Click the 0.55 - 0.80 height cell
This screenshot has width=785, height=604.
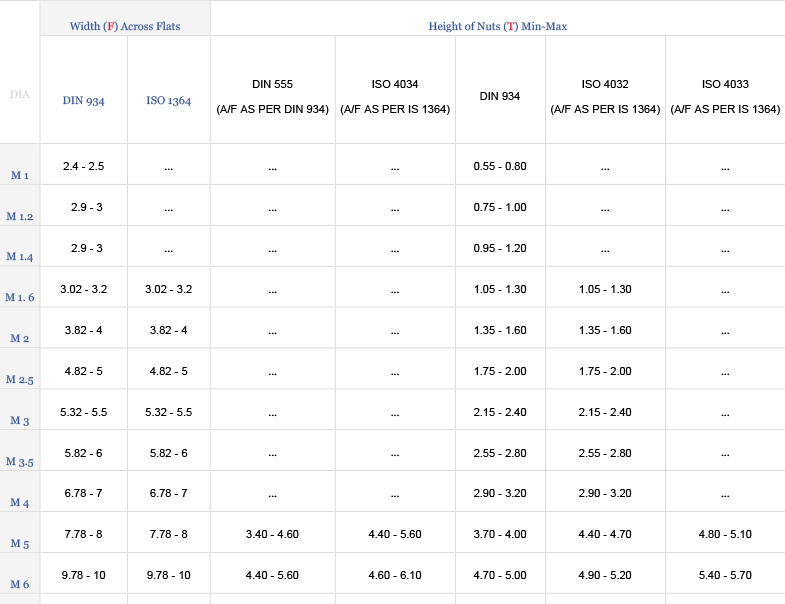click(x=500, y=165)
